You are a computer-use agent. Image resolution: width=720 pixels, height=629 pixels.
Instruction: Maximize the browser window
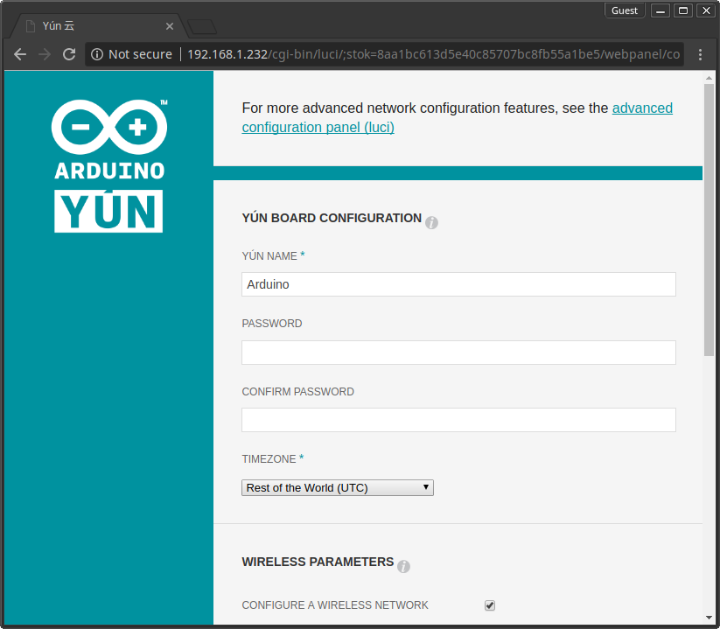click(683, 11)
